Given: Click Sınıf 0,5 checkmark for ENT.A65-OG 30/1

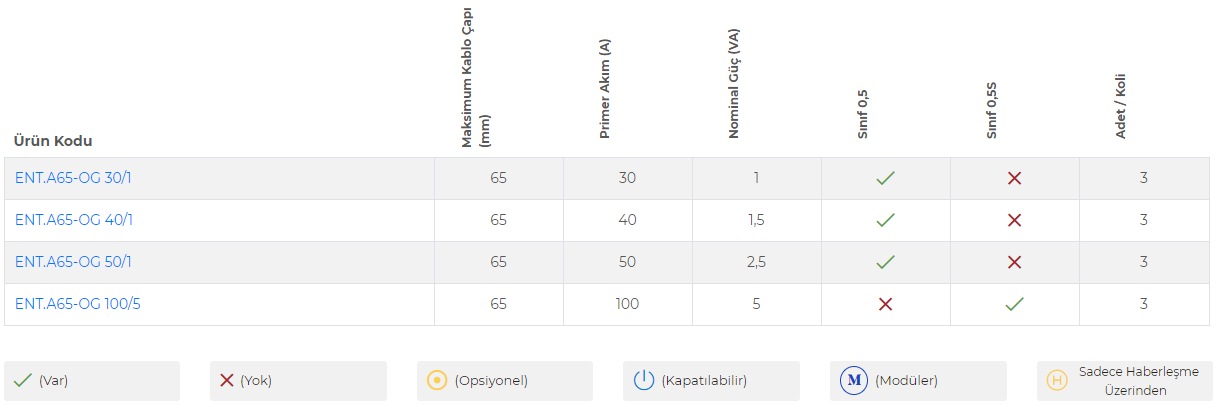Looking at the screenshot, I should pos(885,178).
